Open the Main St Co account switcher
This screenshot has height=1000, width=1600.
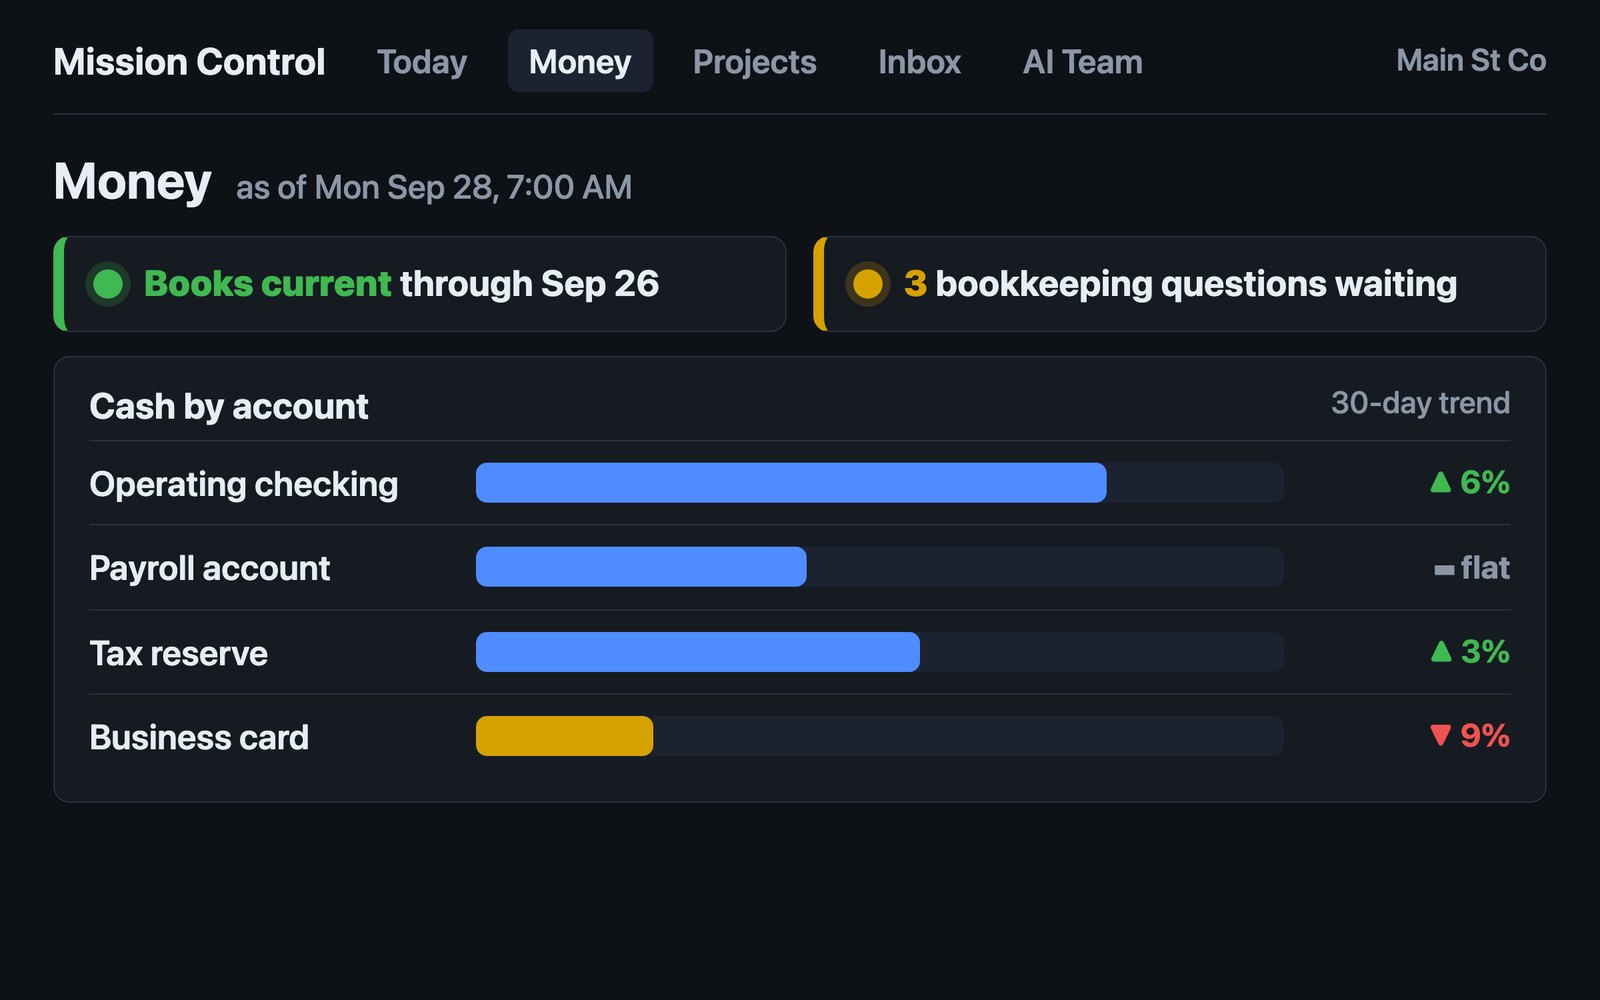coord(1471,60)
